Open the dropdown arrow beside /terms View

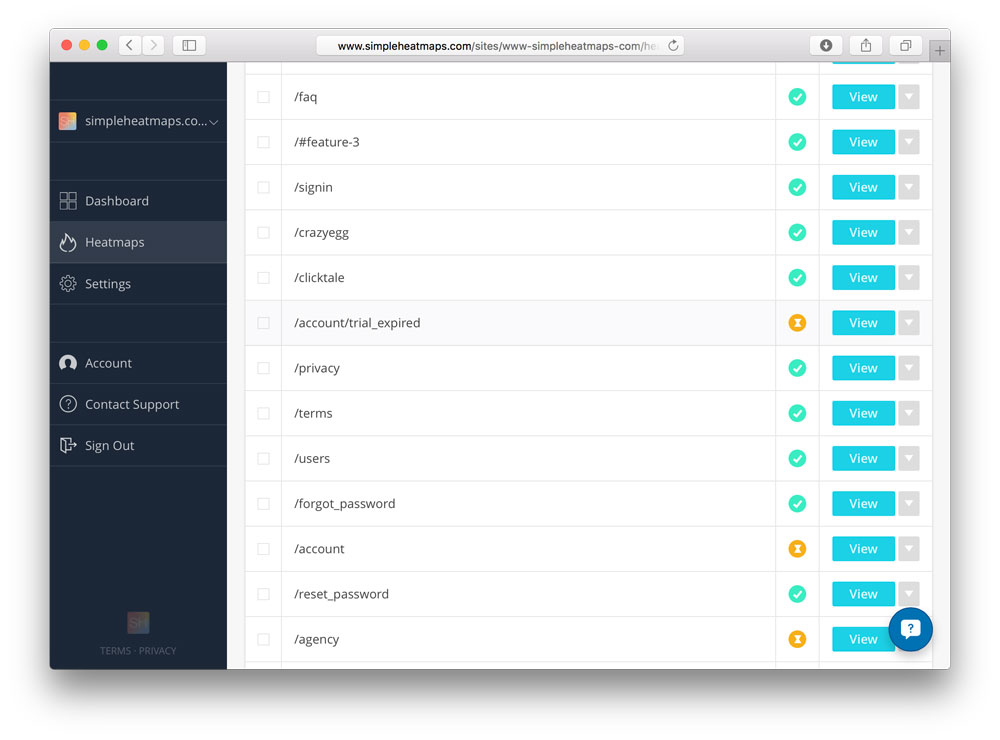909,413
